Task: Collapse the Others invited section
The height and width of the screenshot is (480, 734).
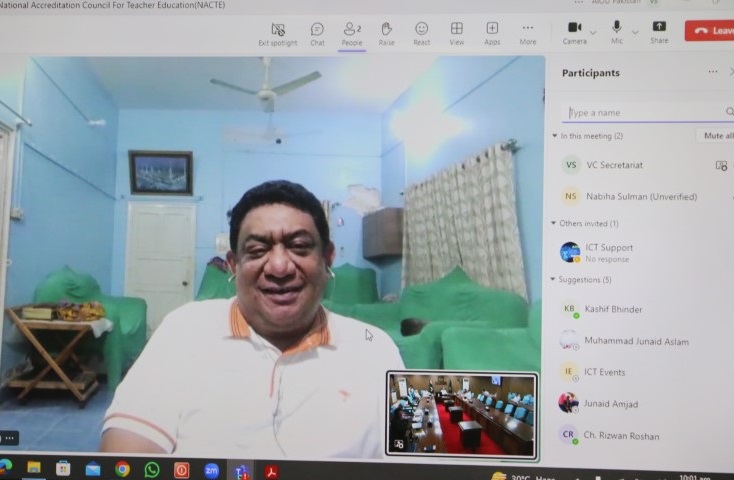Action: click(x=553, y=223)
